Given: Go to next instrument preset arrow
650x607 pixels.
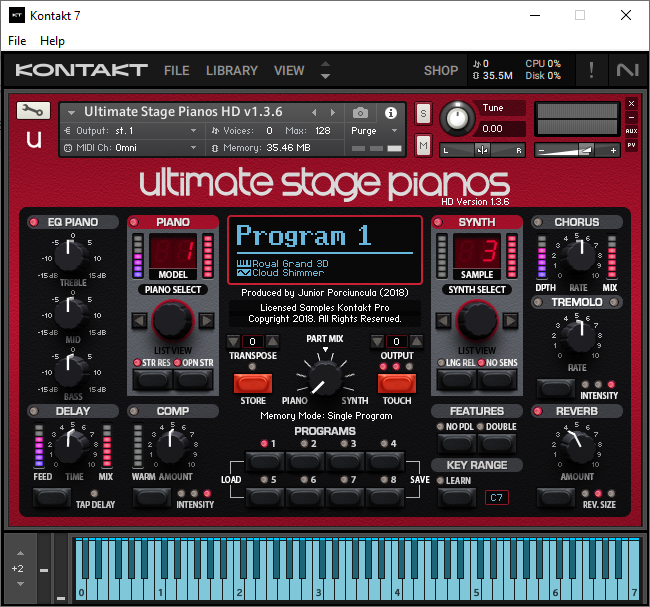Looking at the screenshot, I should pyautogui.click(x=332, y=112).
